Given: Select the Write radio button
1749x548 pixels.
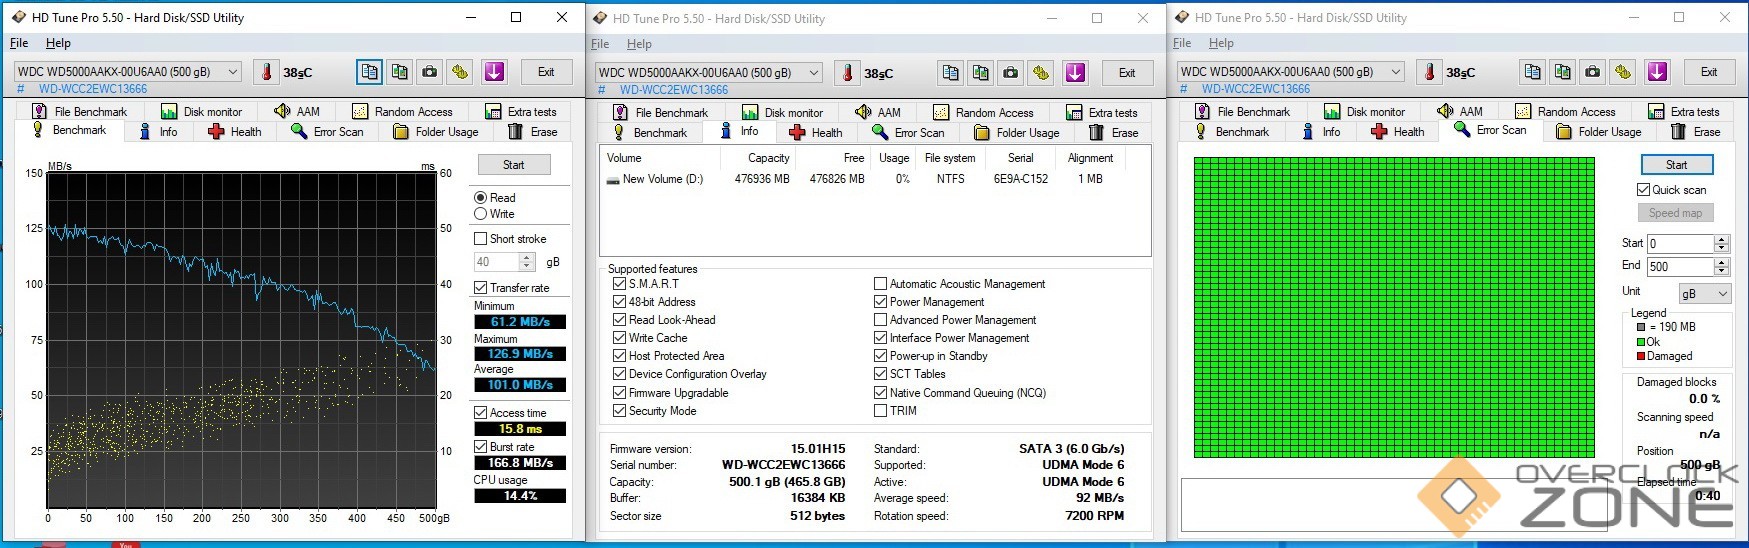Looking at the screenshot, I should [481, 214].
